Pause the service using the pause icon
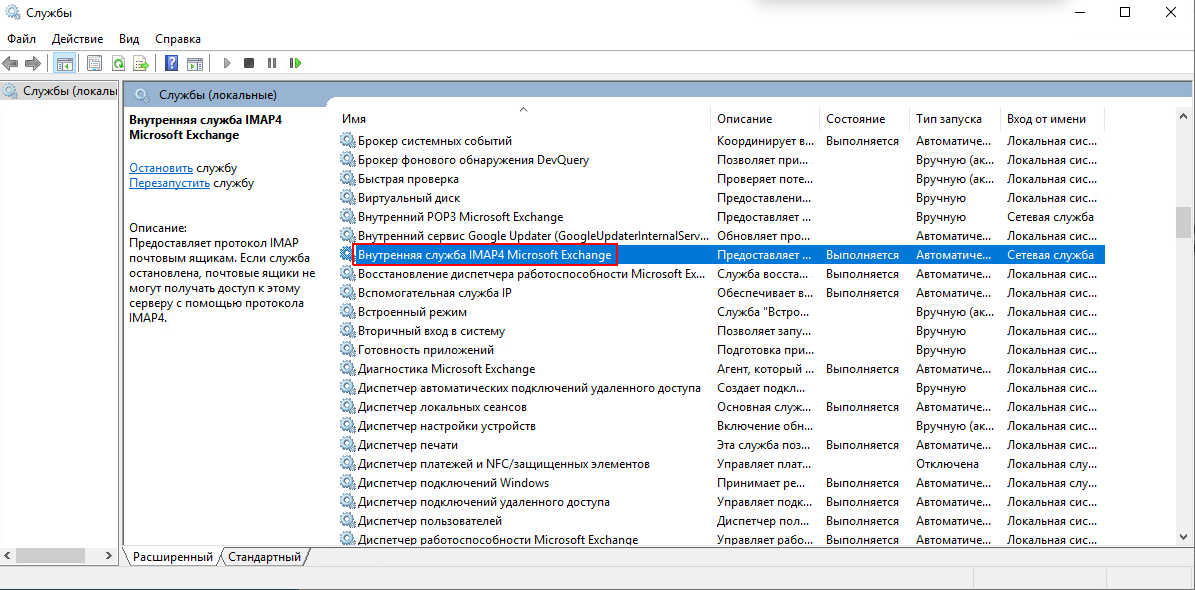The width and height of the screenshot is (1195, 590). click(271, 62)
